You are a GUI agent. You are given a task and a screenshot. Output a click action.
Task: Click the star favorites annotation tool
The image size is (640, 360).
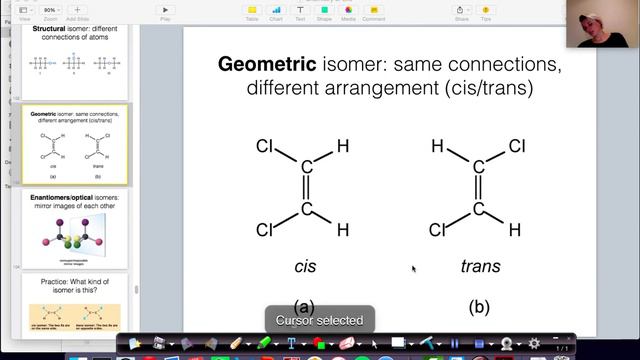point(135,344)
